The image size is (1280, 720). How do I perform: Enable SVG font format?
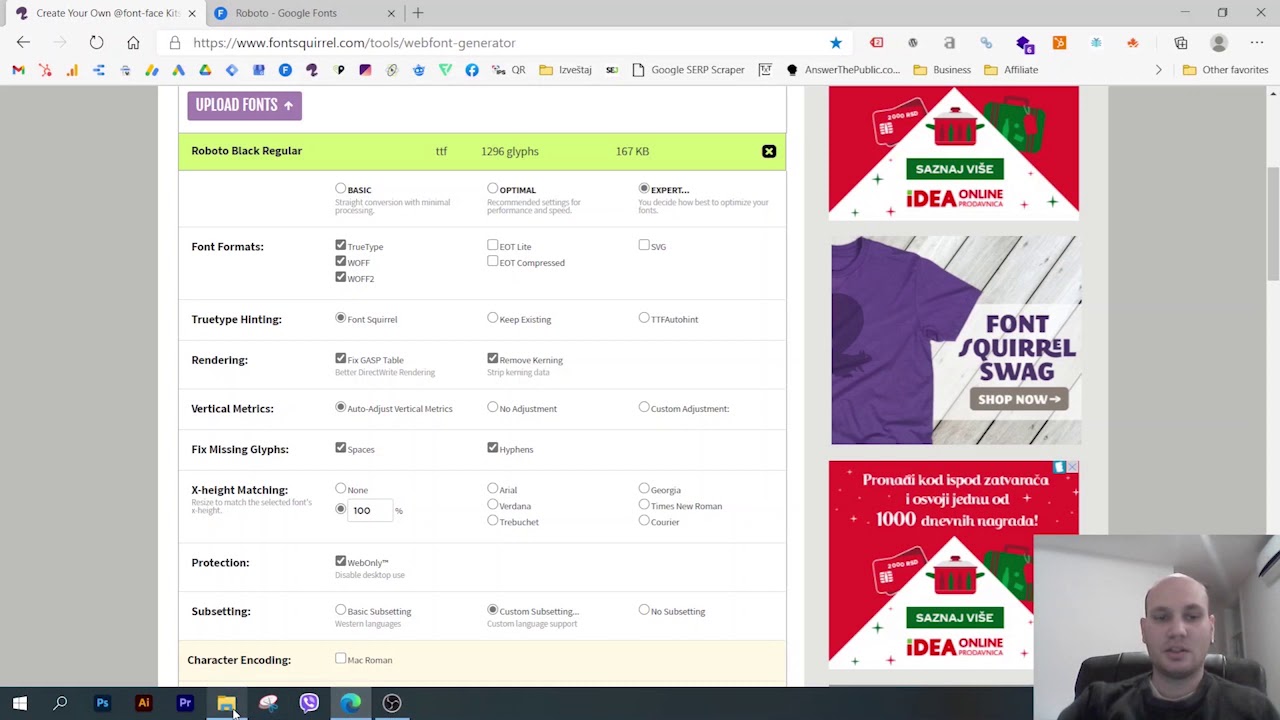[x=644, y=245]
